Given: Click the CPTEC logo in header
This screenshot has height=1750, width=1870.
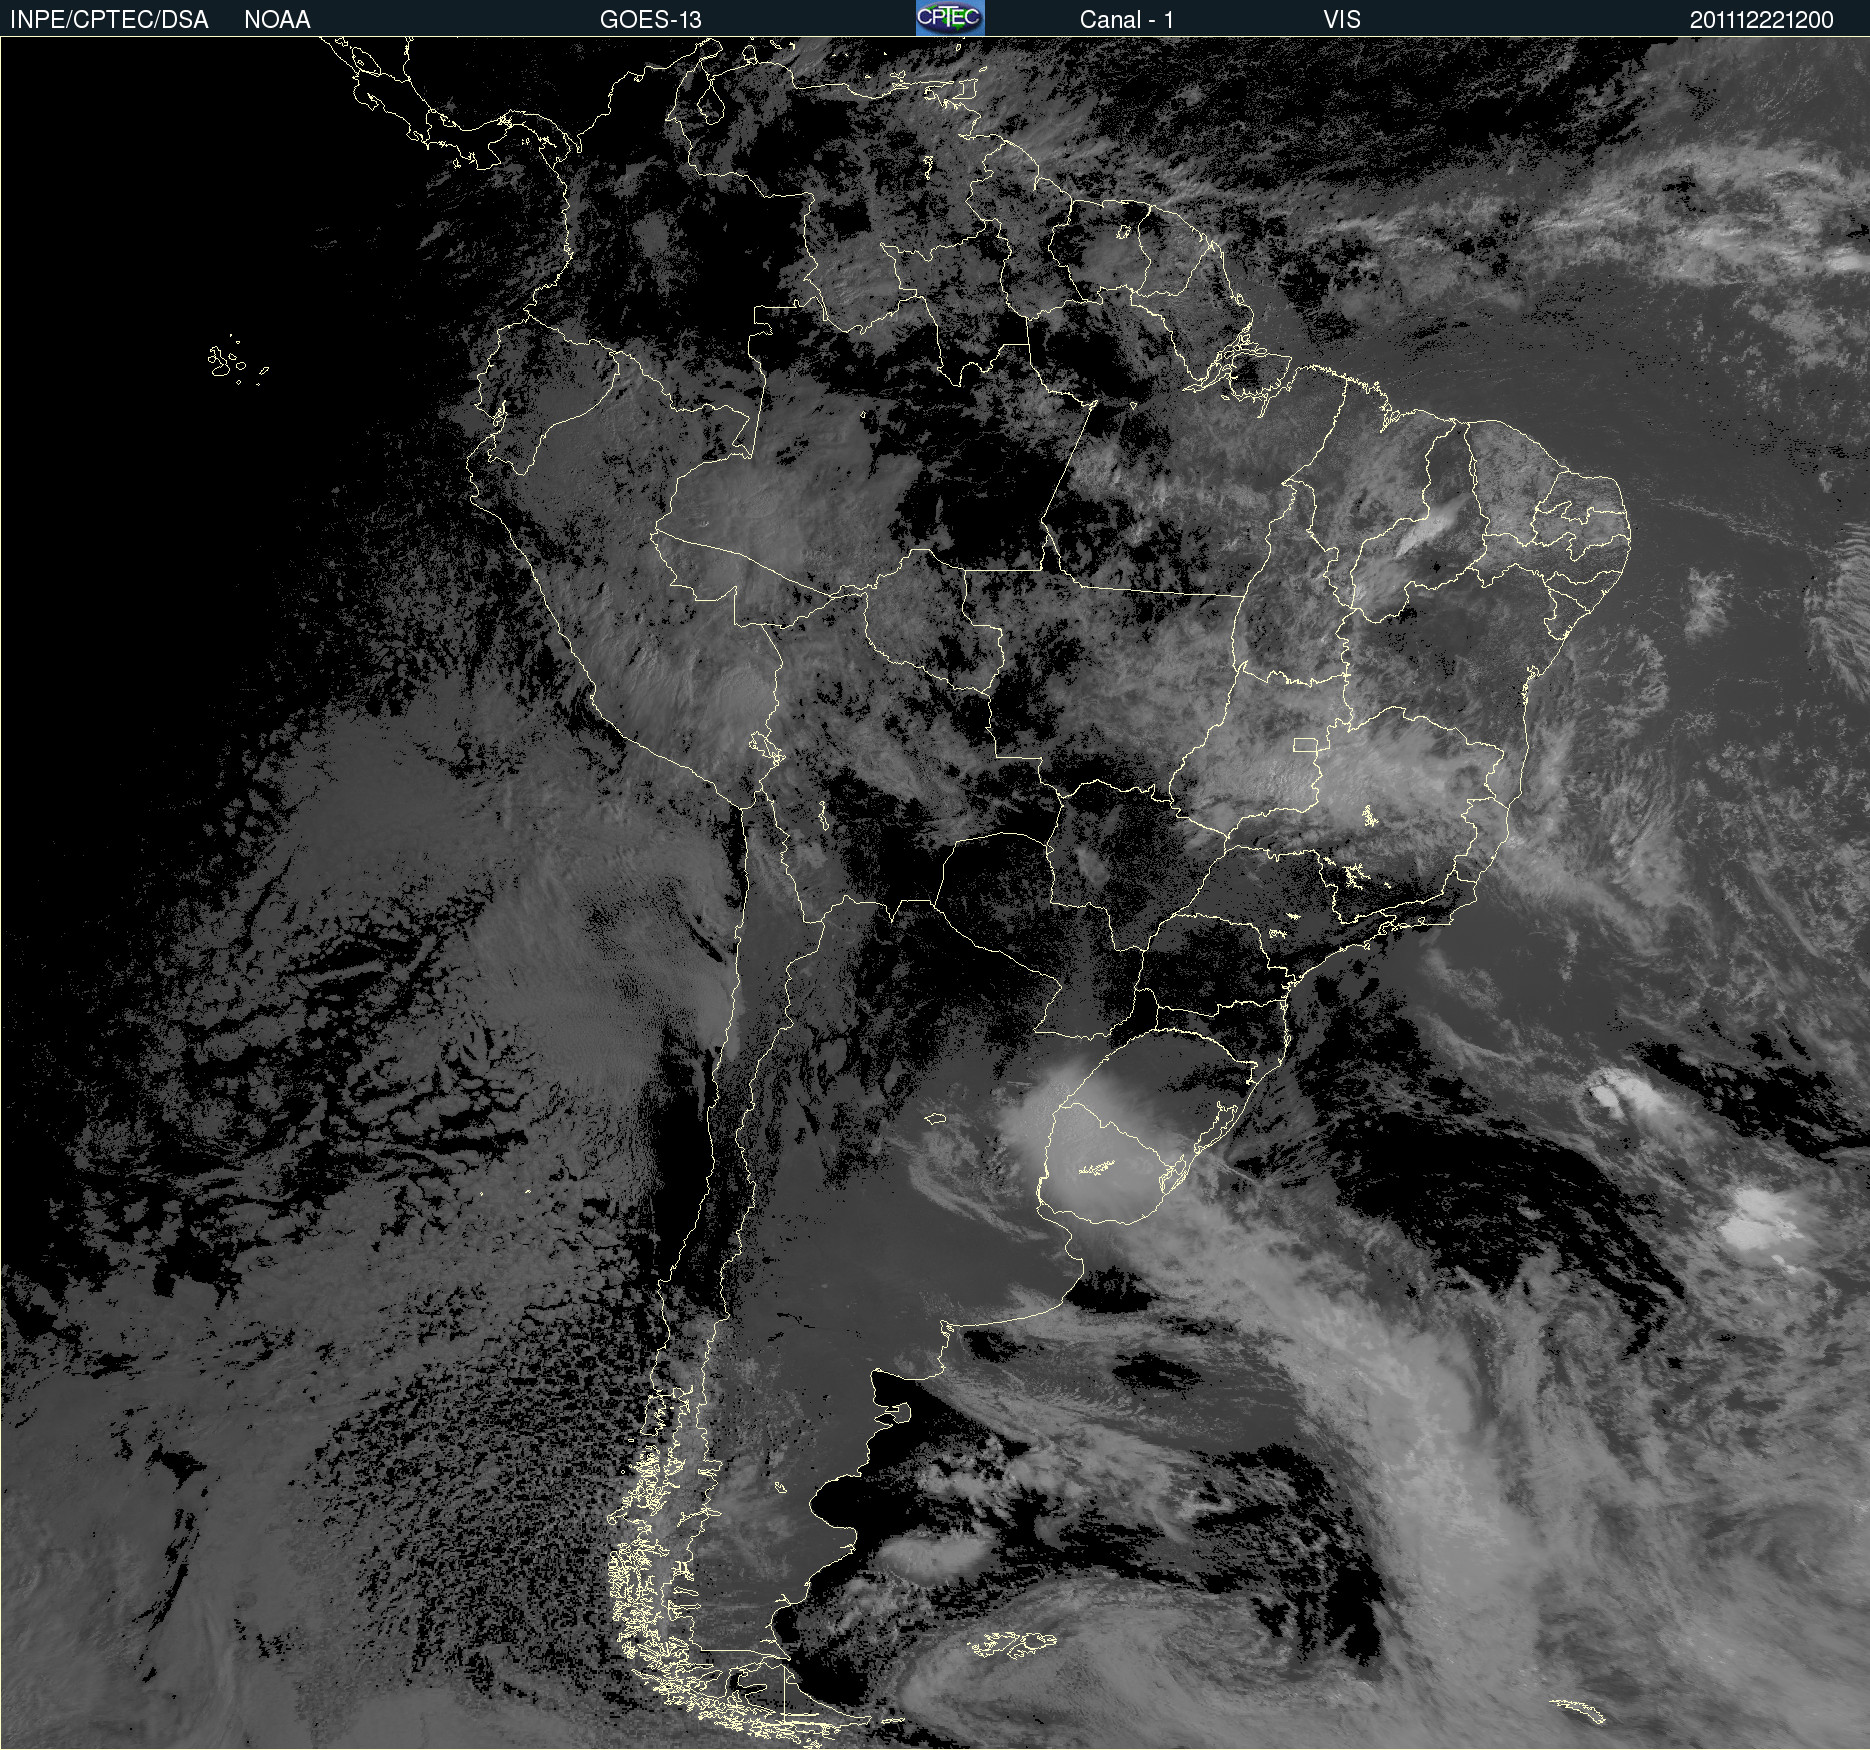Looking at the screenshot, I should (950, 18).
